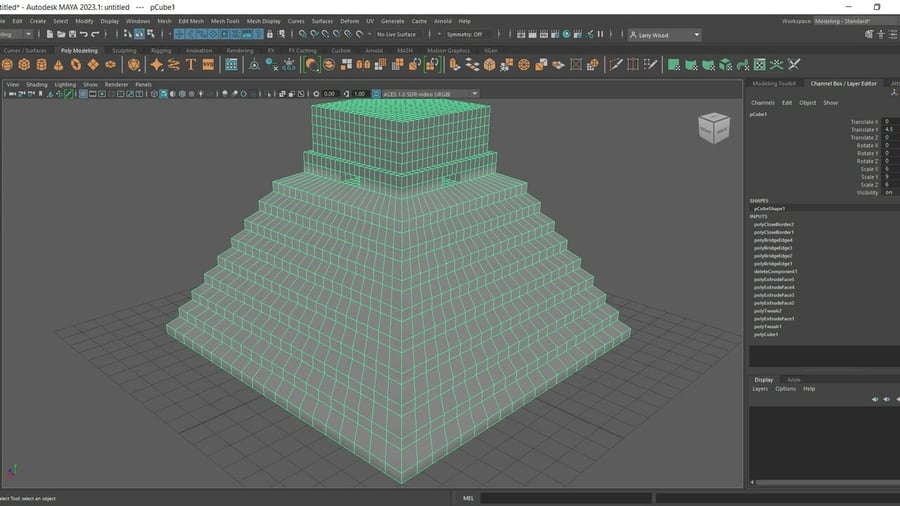The image size is (900, 506).
Task: Click the SVG shelf icon
Action: pos(208,65)
